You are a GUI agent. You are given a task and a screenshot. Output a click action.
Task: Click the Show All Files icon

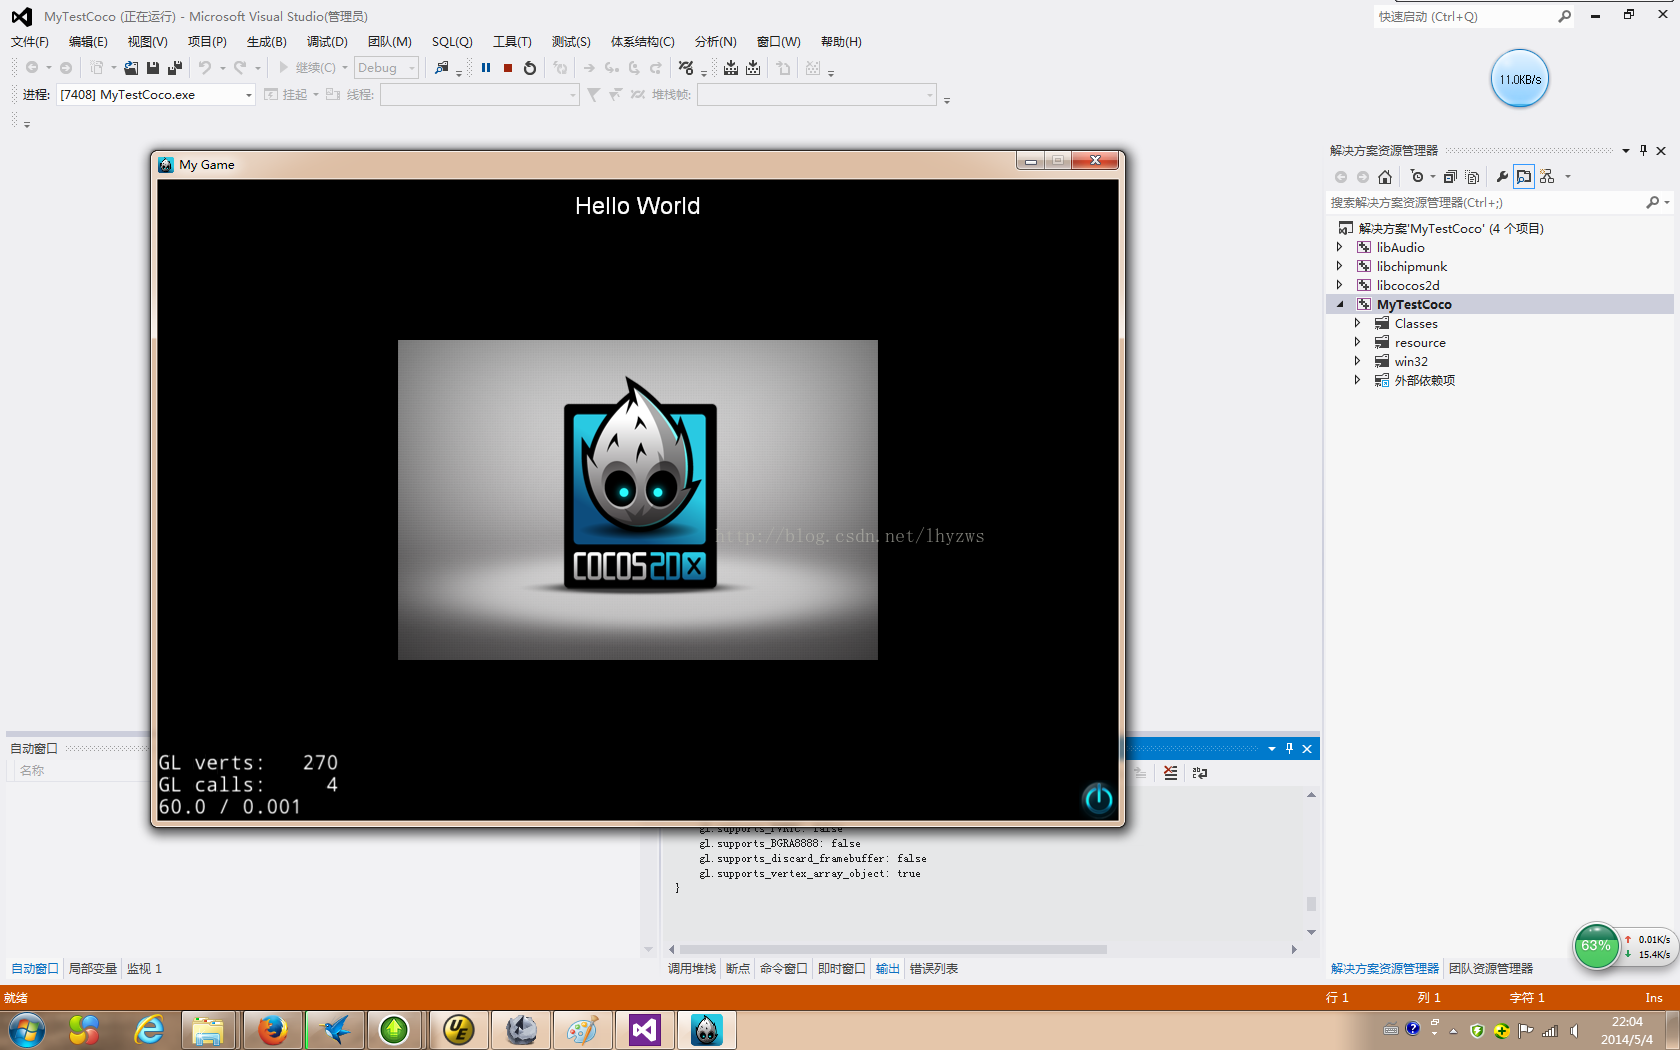tap(1472, 177)
